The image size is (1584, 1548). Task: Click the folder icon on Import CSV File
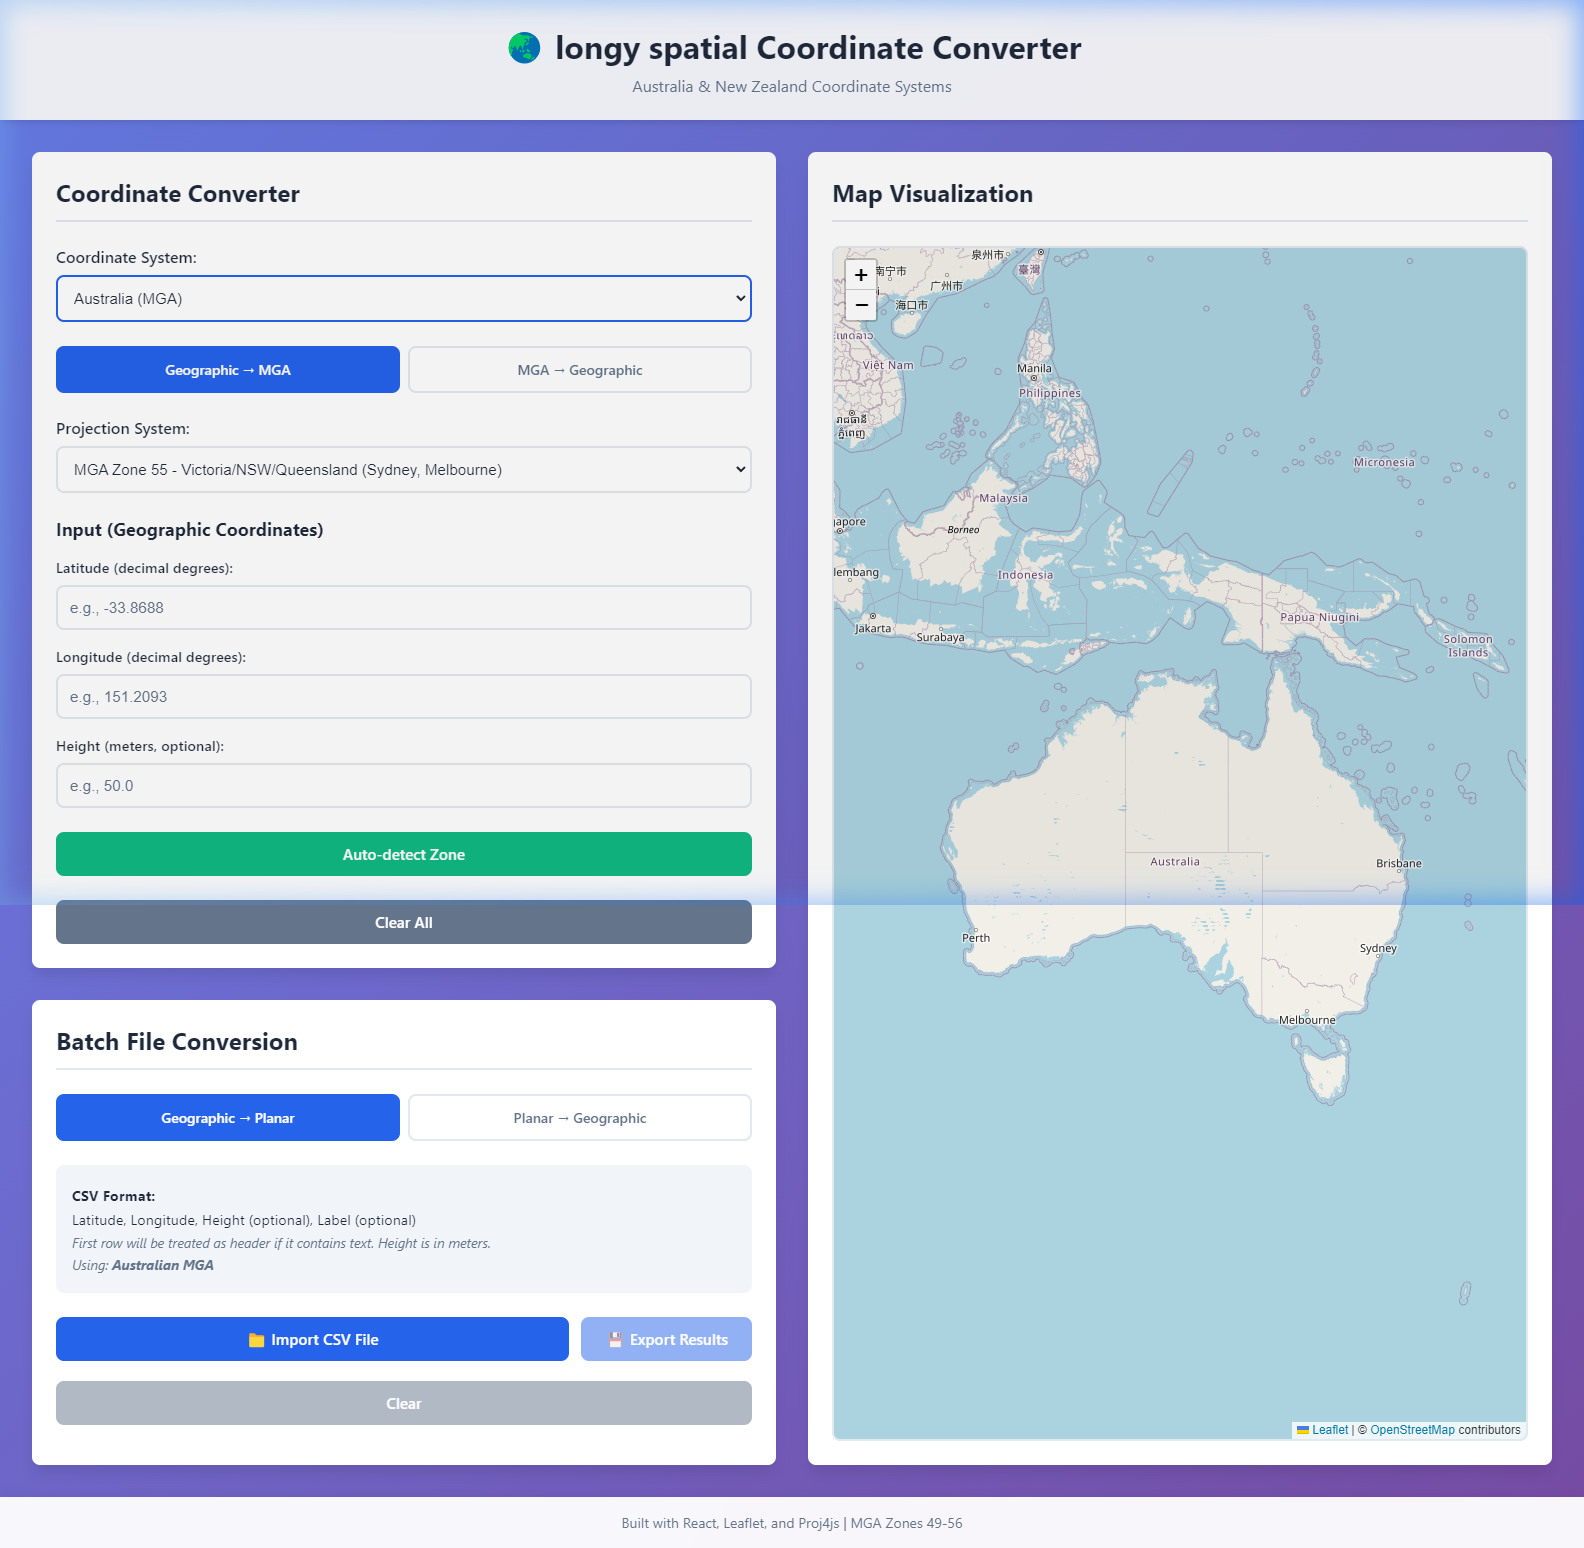[x=256, y=1340]
